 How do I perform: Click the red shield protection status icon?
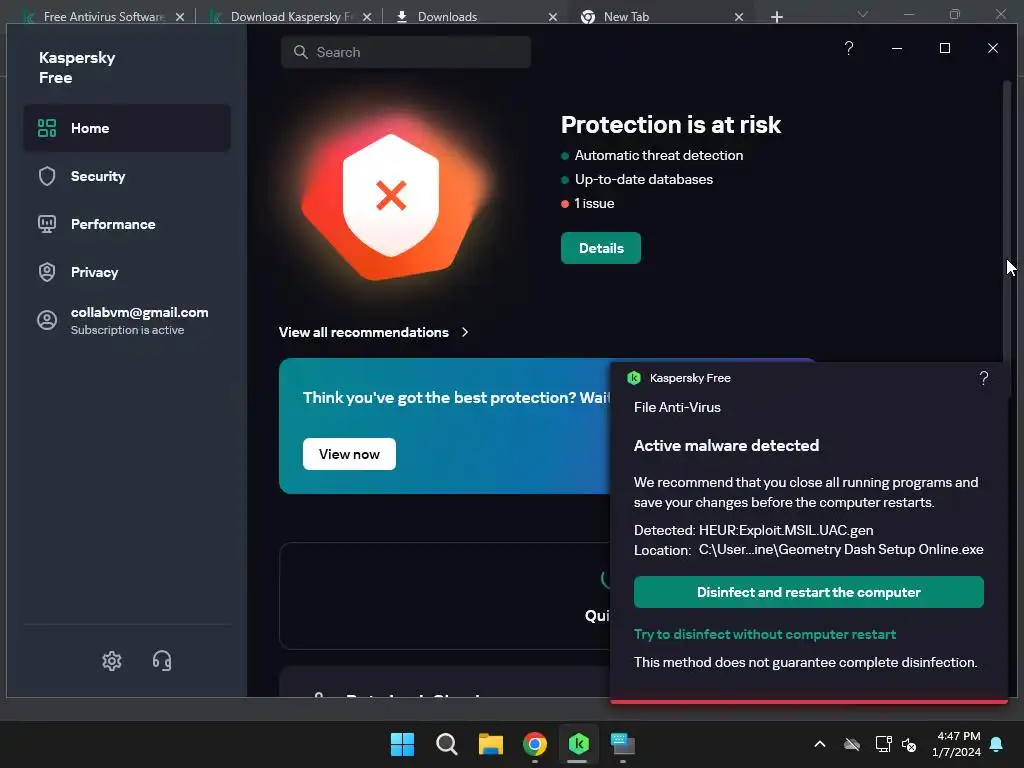pos(391,196)
